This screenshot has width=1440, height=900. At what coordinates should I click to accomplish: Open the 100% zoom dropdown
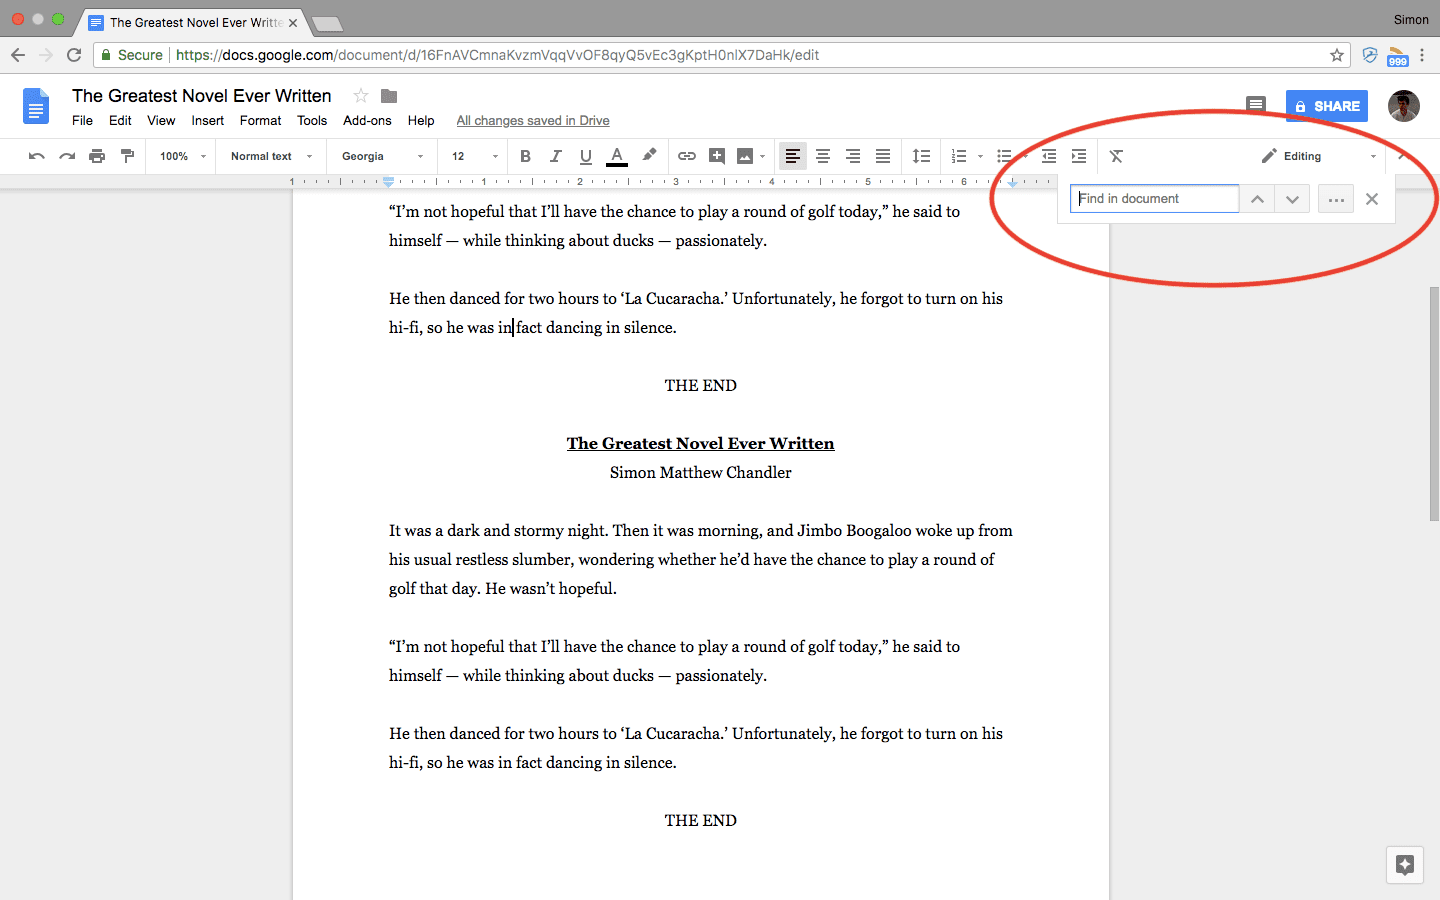tap(182, 156)
